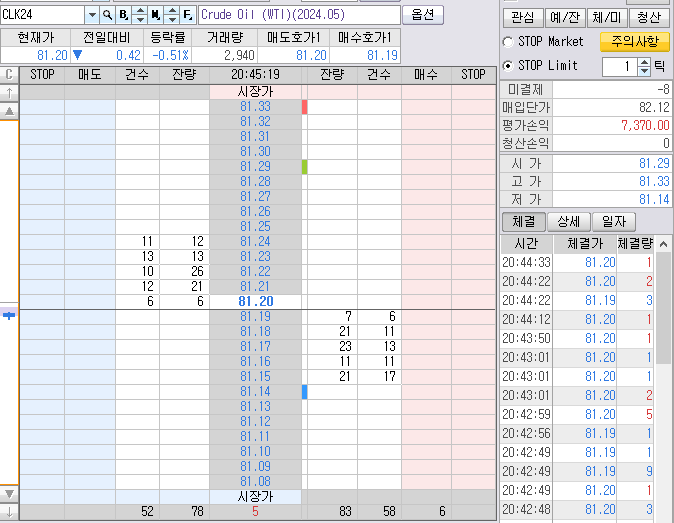
Task: Decrease the tick count with the down arrow
Action: coord(644,71)
